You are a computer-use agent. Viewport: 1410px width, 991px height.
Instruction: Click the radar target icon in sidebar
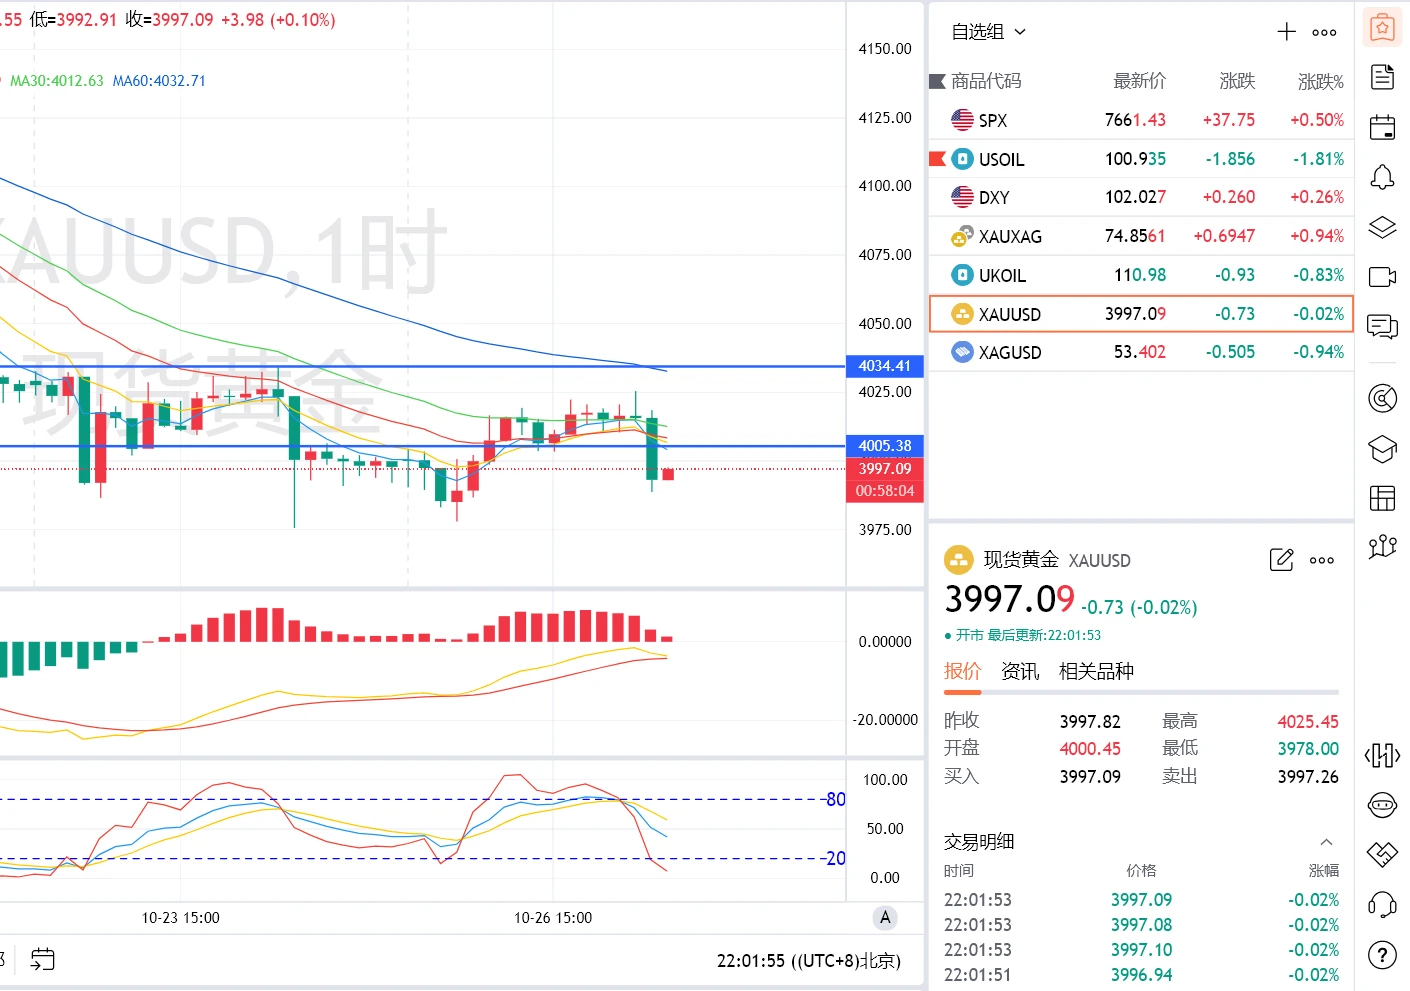pyautogui.click(x=1382, y=399)
